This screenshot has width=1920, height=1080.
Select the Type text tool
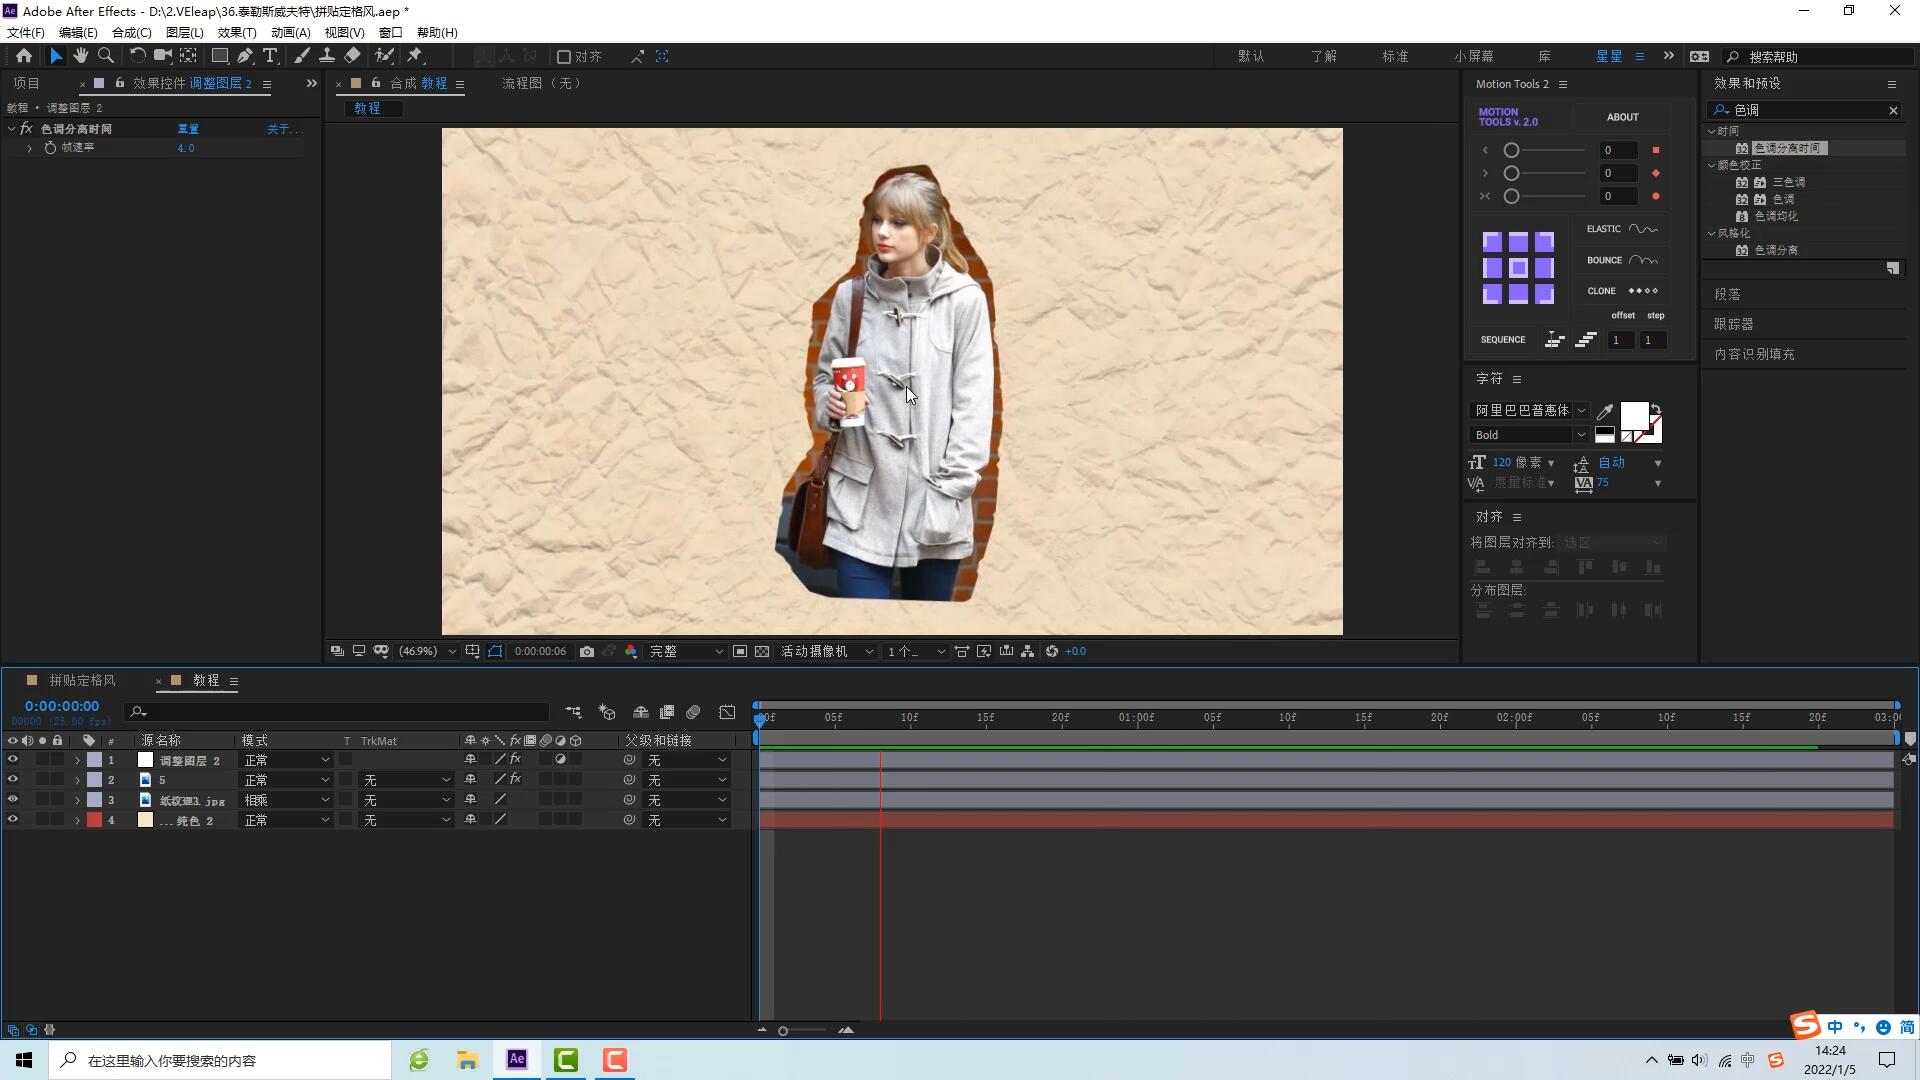pos(270,56)
